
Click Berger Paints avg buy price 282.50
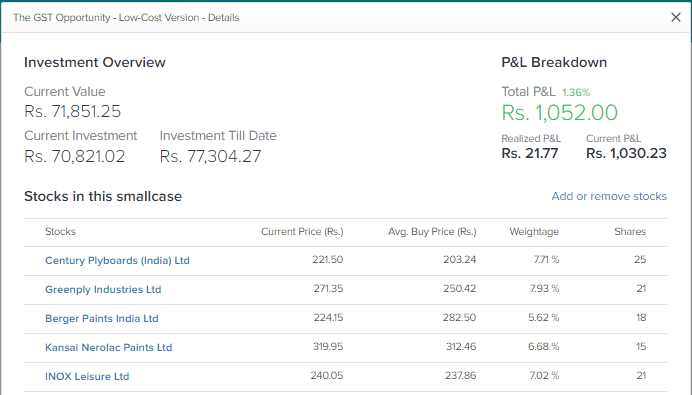(x=459, y=317)
